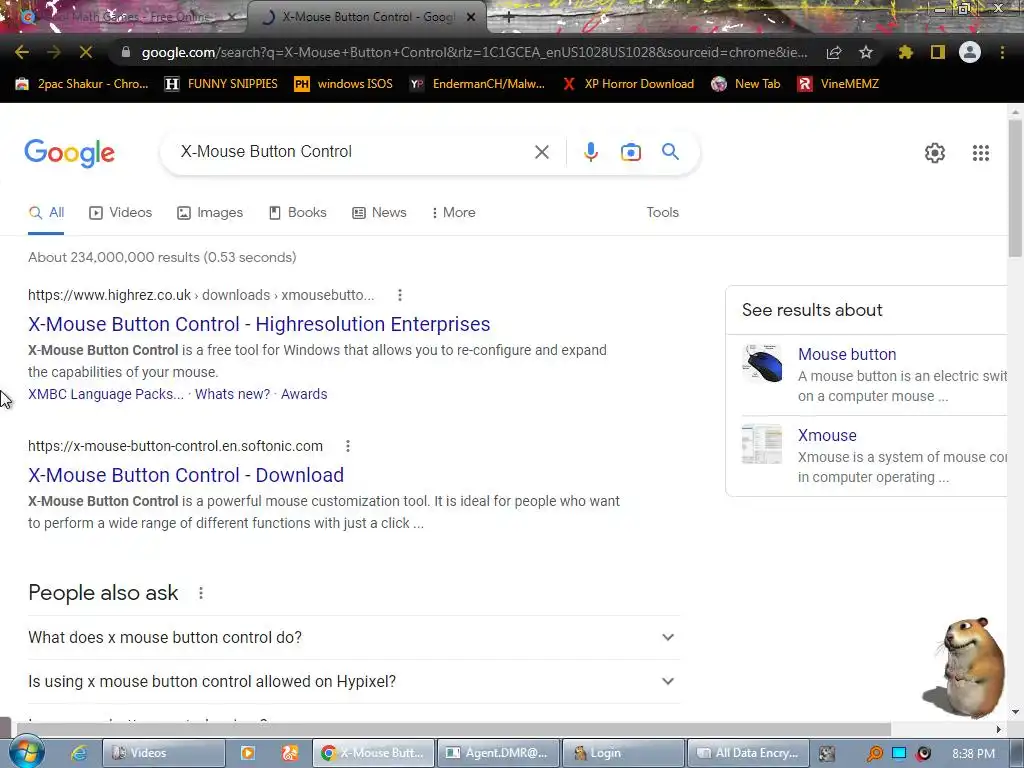Open the Tools search options
Screen dimensions: 1024x768
pos(662,212)
